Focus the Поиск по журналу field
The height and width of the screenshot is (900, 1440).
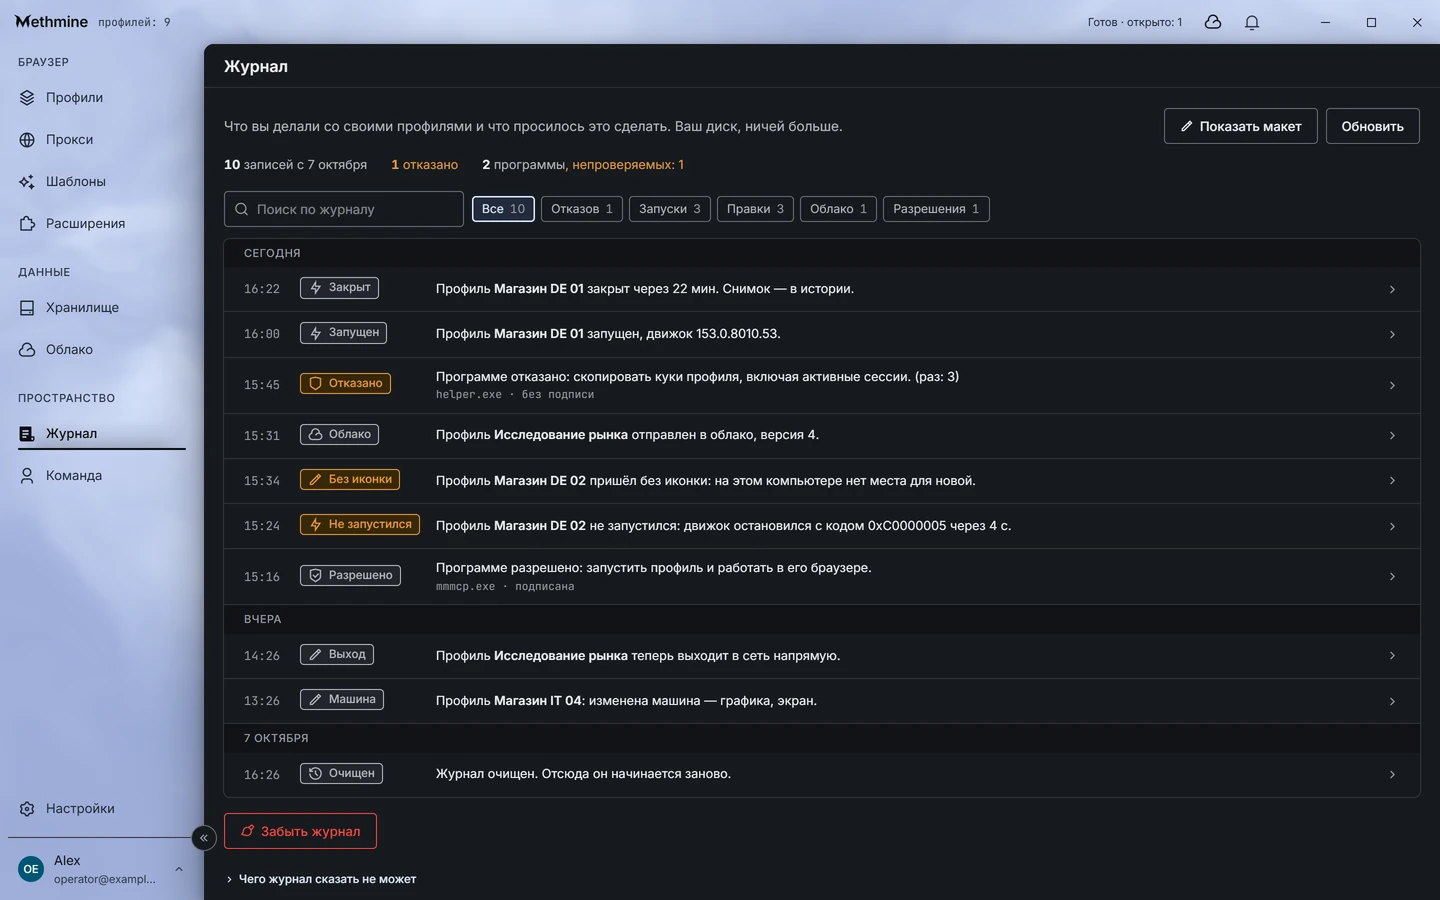click(x=344, y=209)
